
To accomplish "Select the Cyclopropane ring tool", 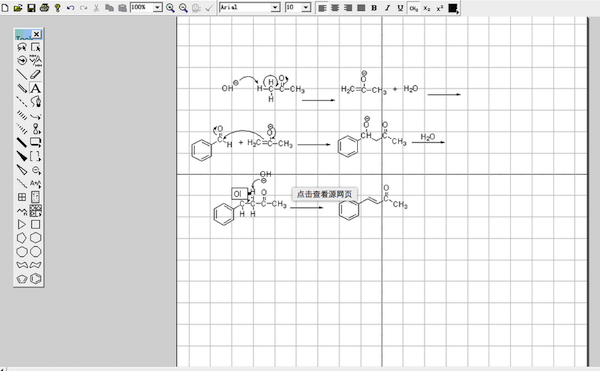I will pos(22,224).
